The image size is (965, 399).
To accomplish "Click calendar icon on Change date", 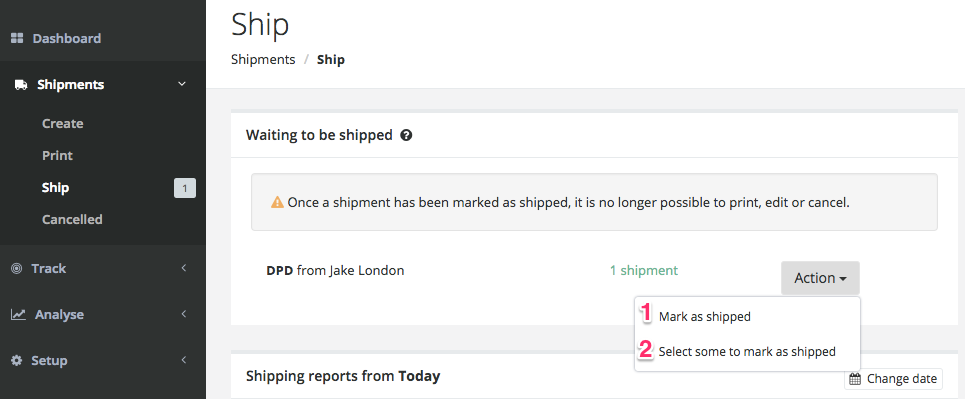I will 855,379.
